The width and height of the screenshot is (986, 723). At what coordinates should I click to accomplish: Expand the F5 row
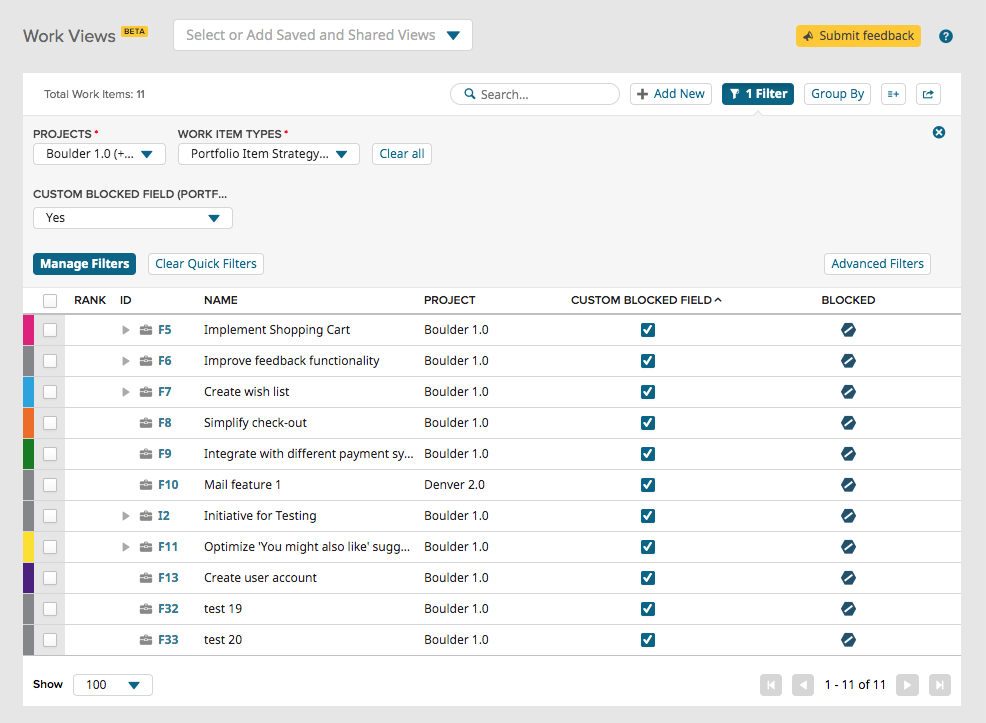pyautogui.click(x=126, y=330)
